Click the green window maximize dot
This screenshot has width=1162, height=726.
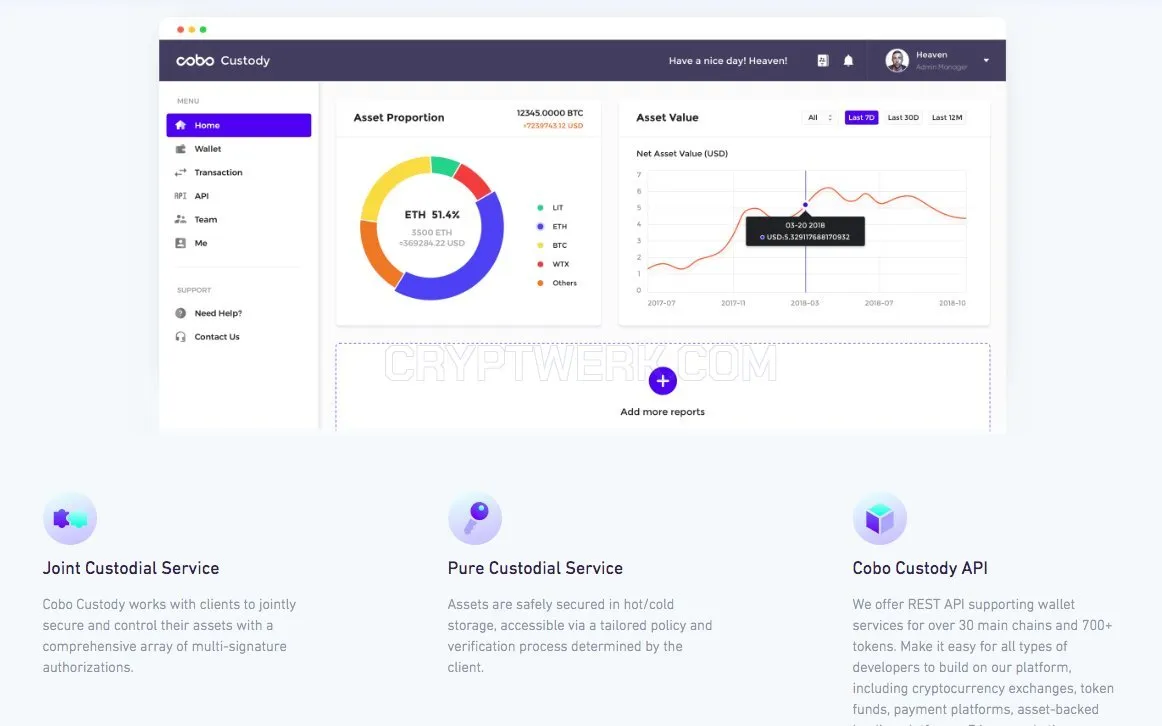[203, 30]
